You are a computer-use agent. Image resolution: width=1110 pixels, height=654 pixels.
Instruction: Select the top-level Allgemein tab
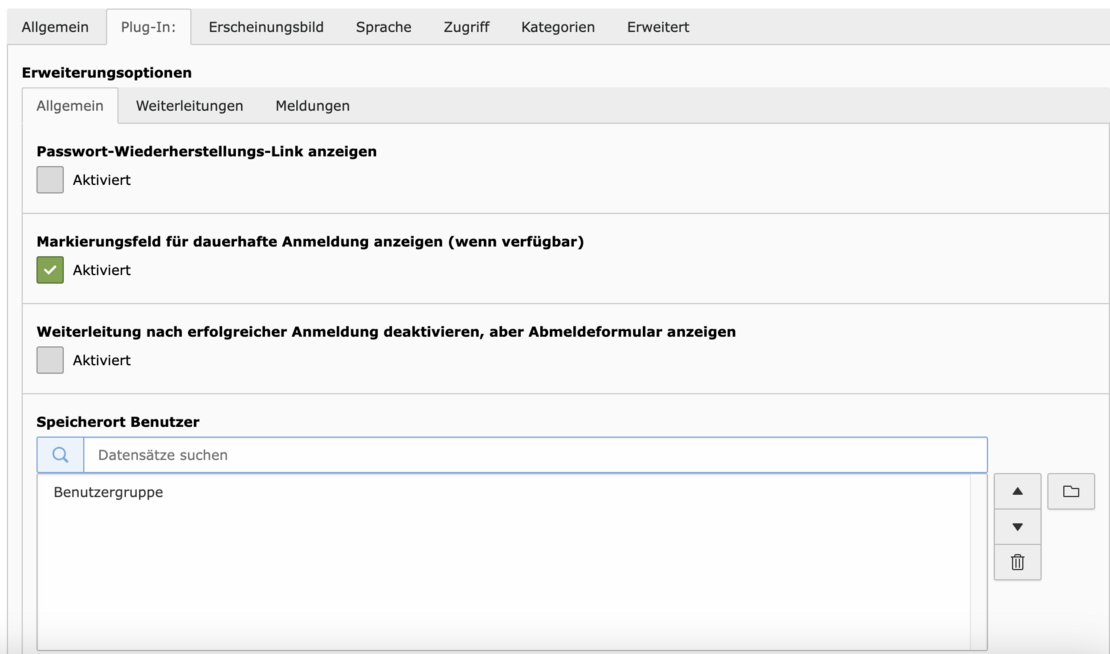[x=56, y=27]
